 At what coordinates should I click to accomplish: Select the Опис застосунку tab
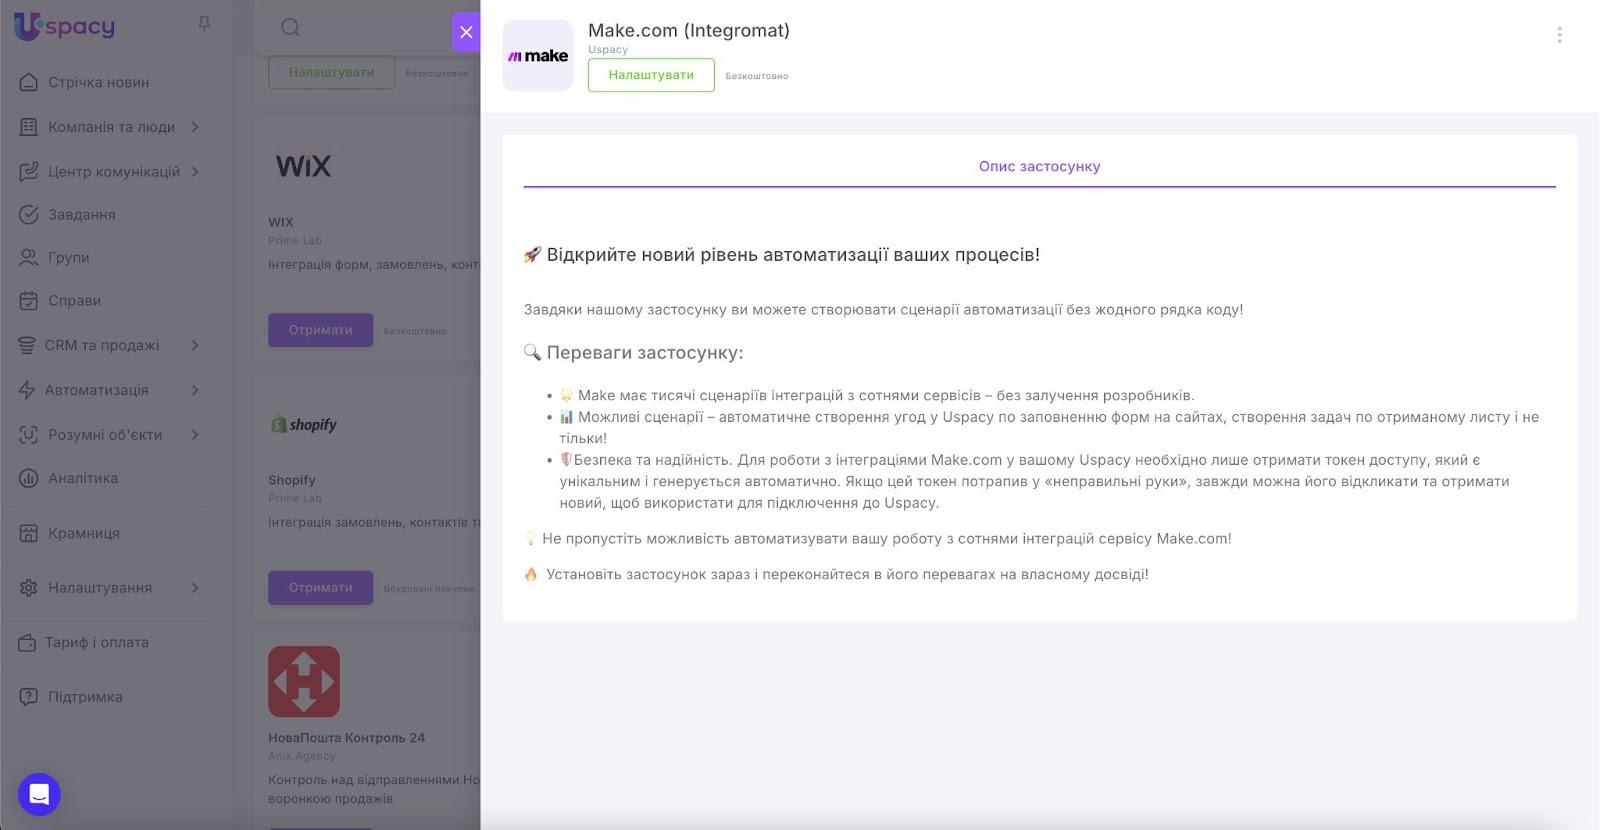tap(1039, 166)
